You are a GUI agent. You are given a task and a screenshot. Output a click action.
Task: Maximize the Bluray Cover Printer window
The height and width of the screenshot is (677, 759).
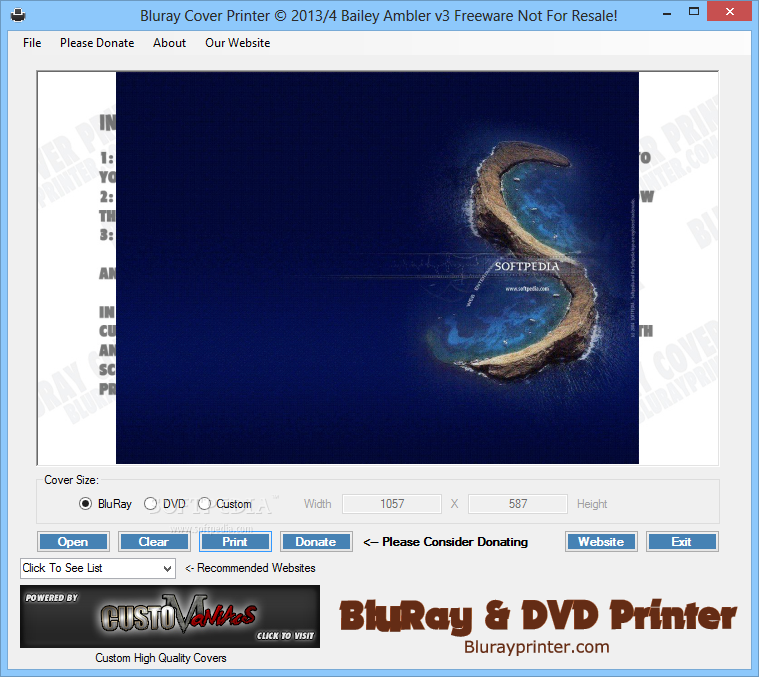(694, 13)
